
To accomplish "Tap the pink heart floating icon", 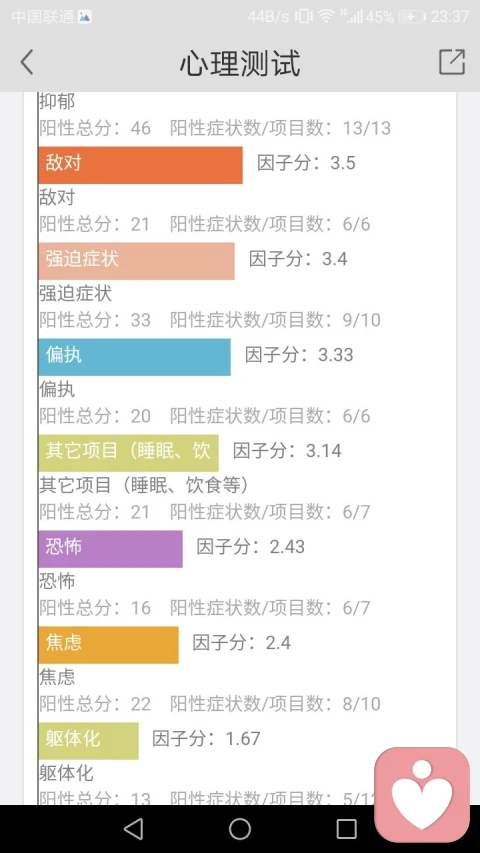I will [x=422, y=794].
